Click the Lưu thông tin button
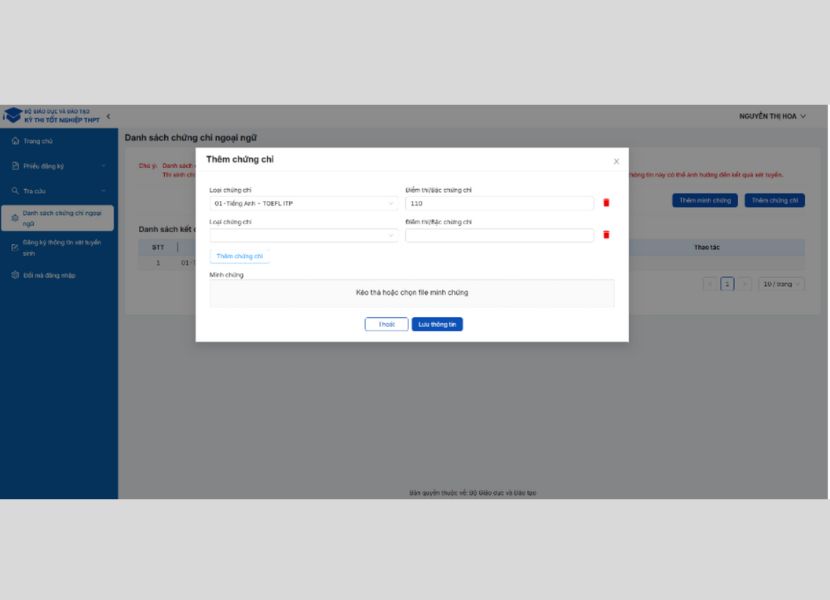This screenshot has height=600, width=830. tap(437, 324)
